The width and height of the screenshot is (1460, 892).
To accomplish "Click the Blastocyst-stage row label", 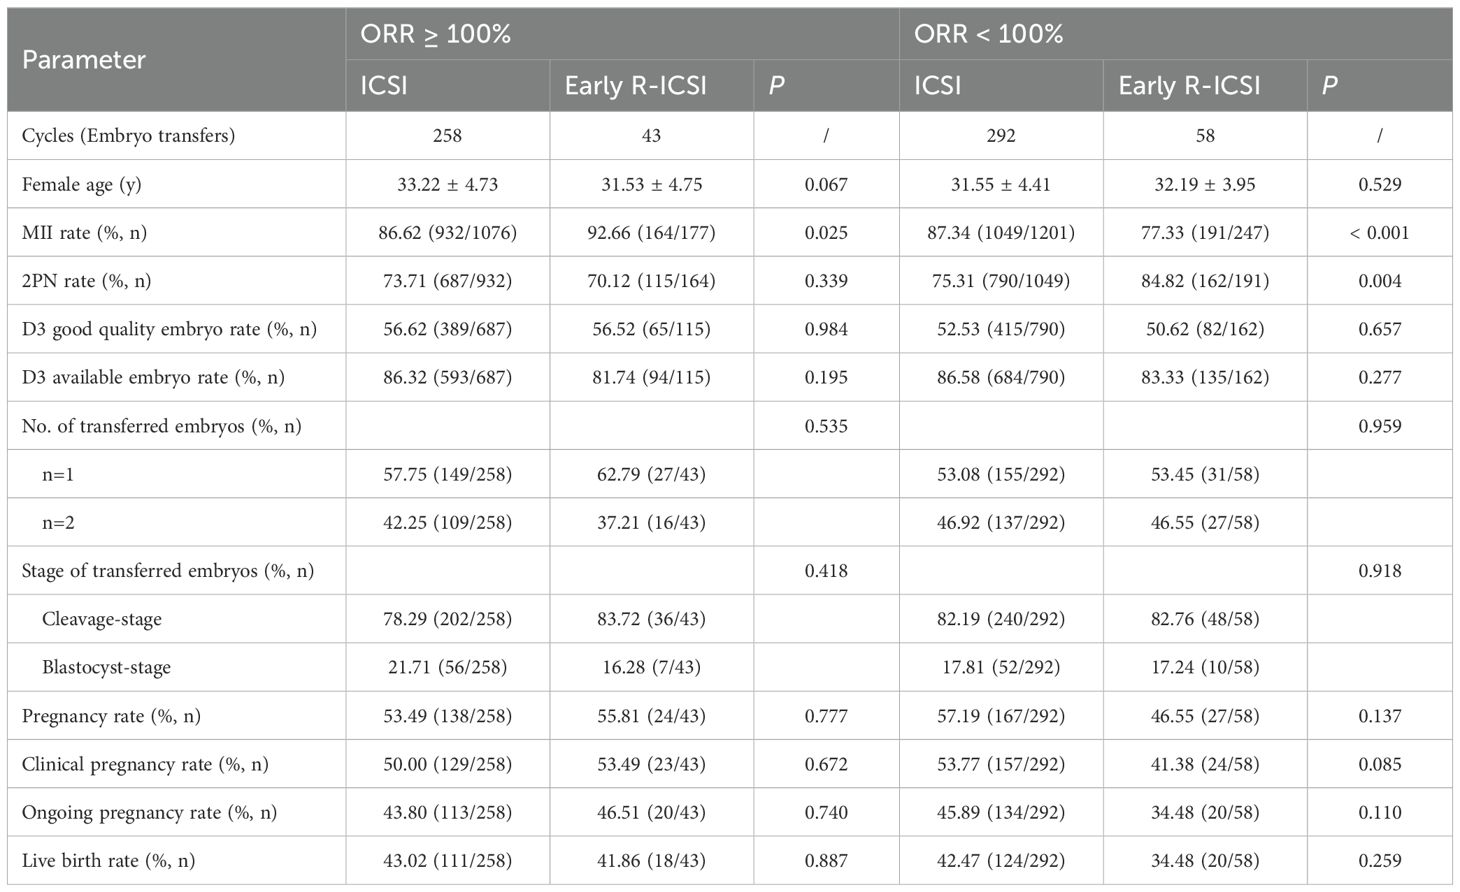I will pos(106,667).
